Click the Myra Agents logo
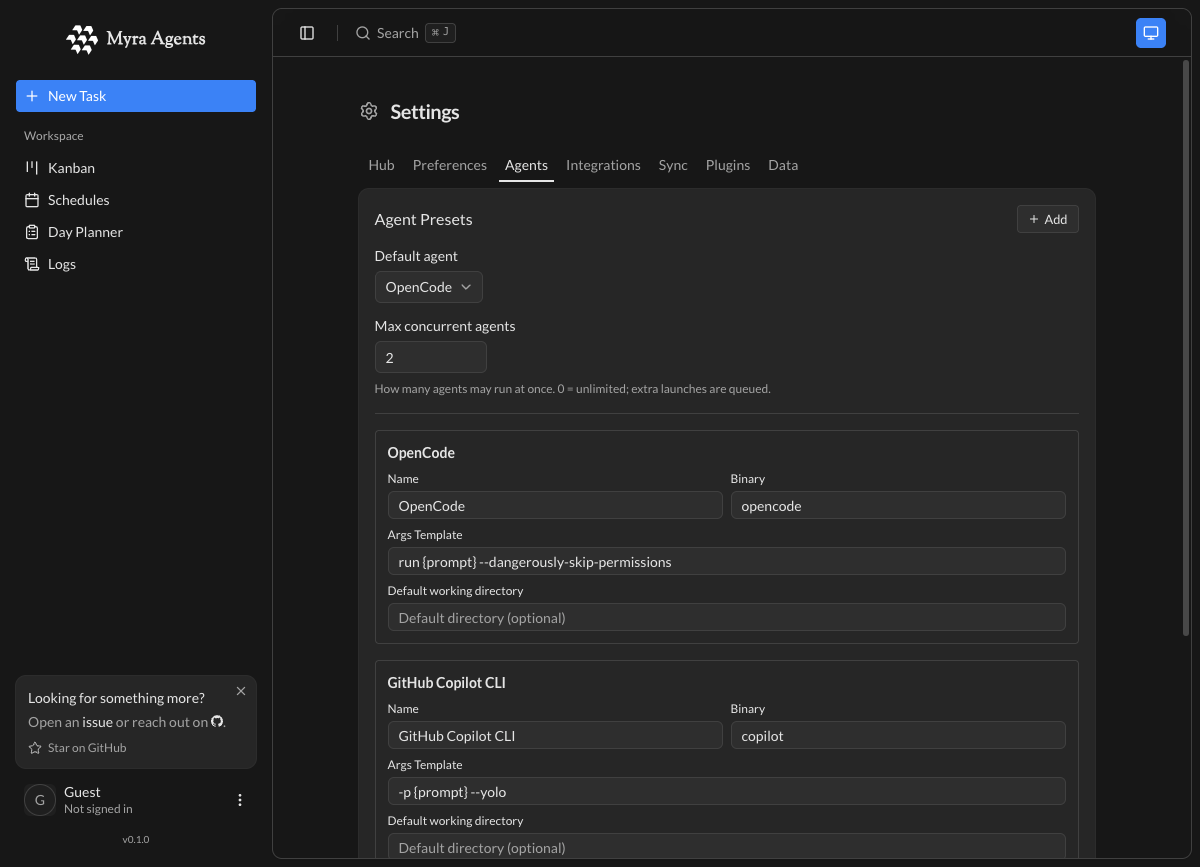Viewport: 1200px width, 867px height. click(135, 39)
